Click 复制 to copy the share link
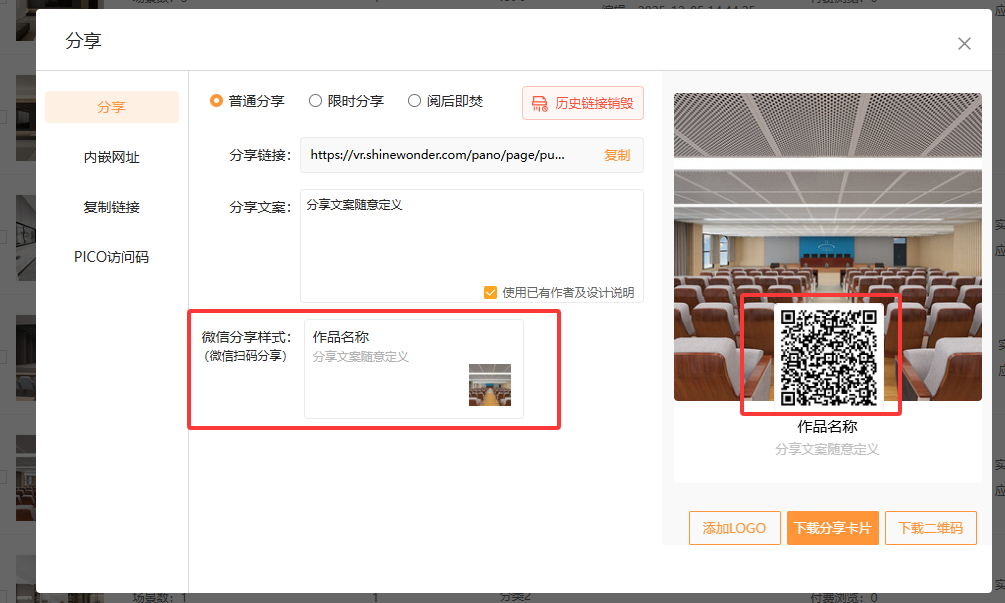 (617, 155)
